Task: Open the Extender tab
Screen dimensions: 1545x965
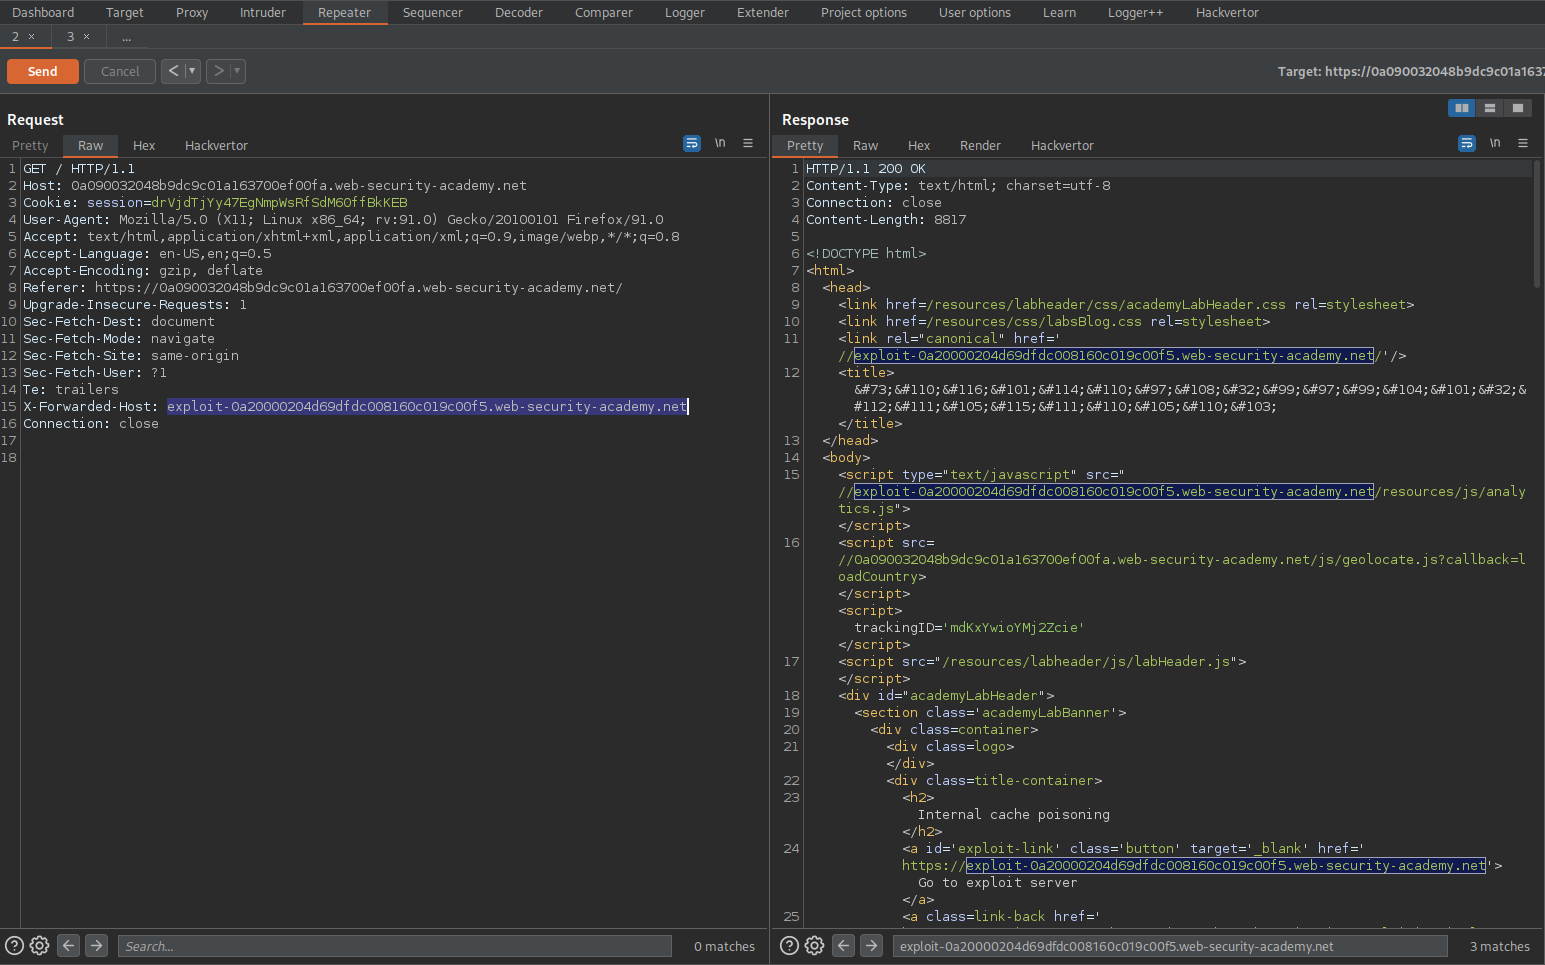Action: (763, 13)
